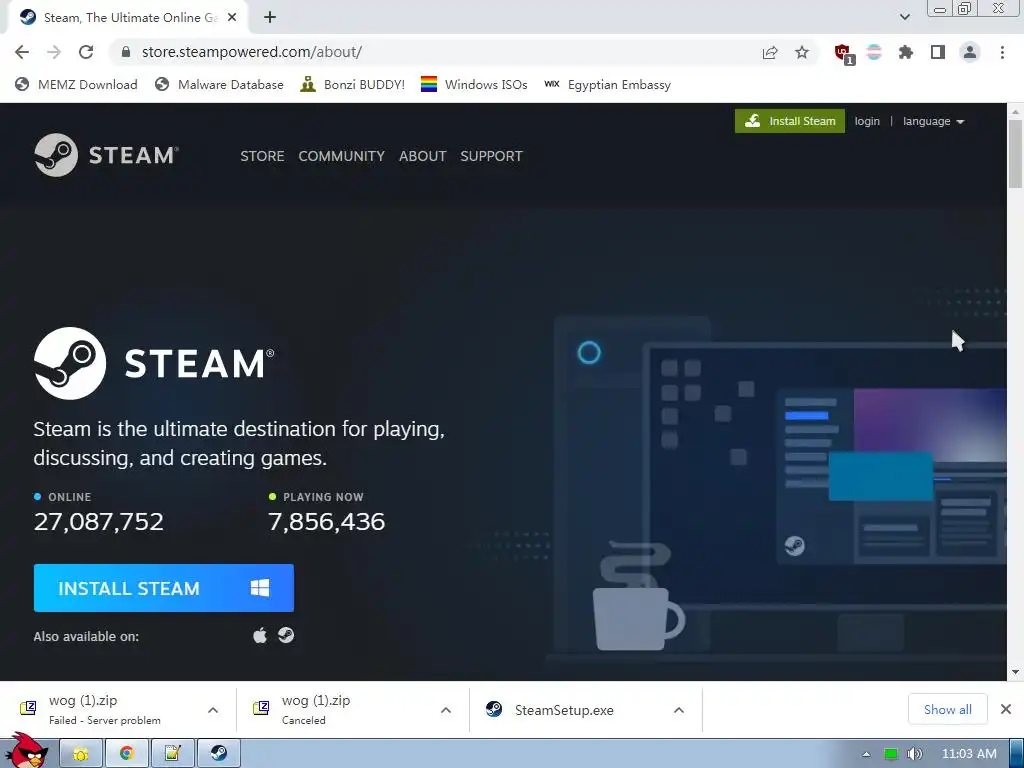Expand options for SteamSetup.exe
The width and height of the screenshot is (1024, 768).
(x=679, y=710)
